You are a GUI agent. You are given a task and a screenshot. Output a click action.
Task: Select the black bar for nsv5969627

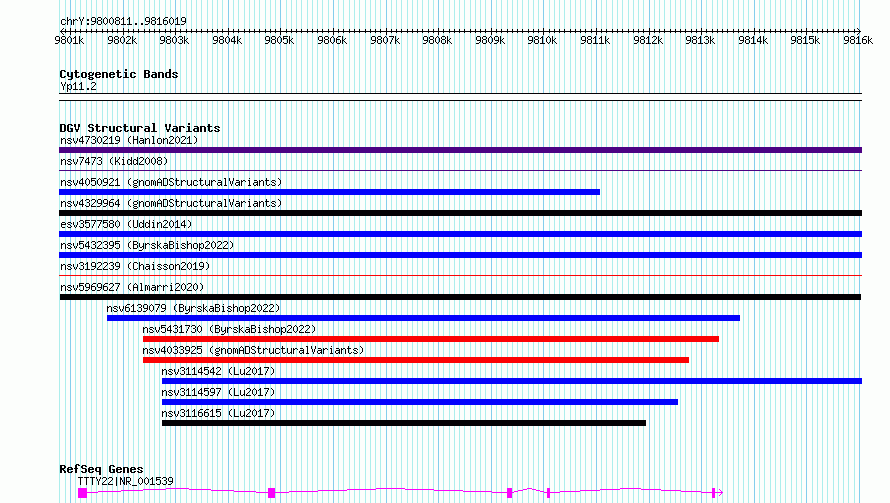click(x=460, y=297)
